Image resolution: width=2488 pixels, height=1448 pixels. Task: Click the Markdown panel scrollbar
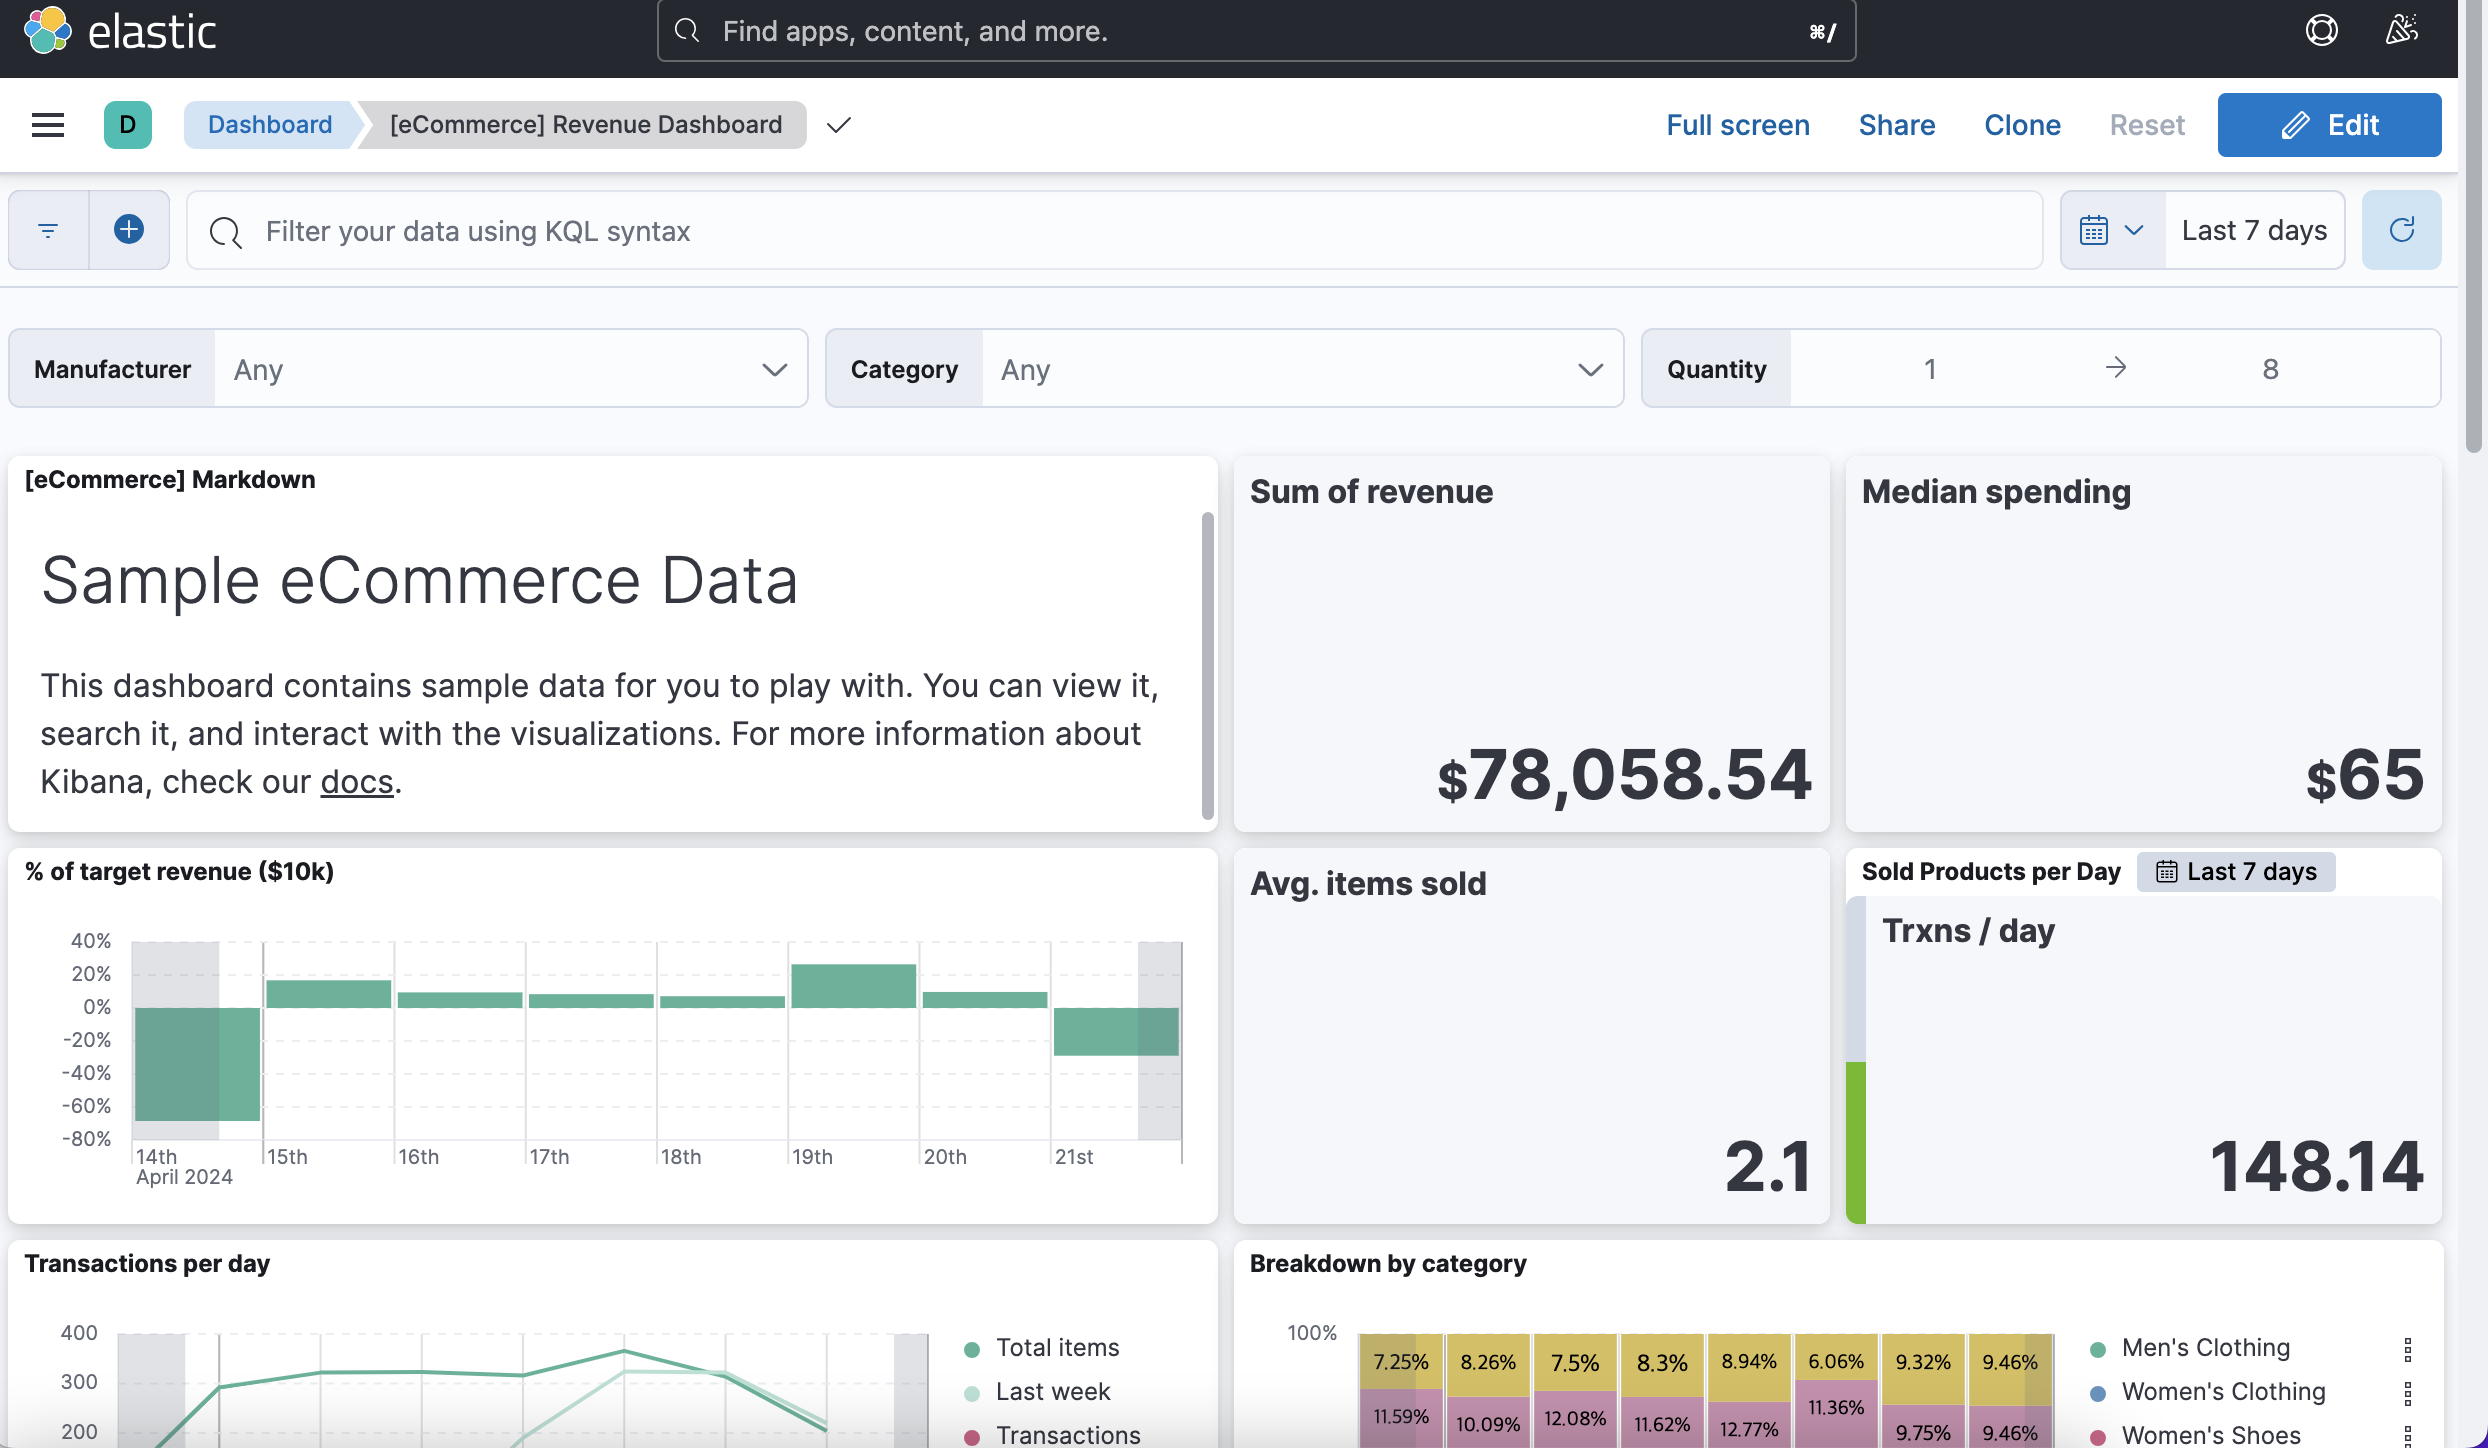[1207, 665]
